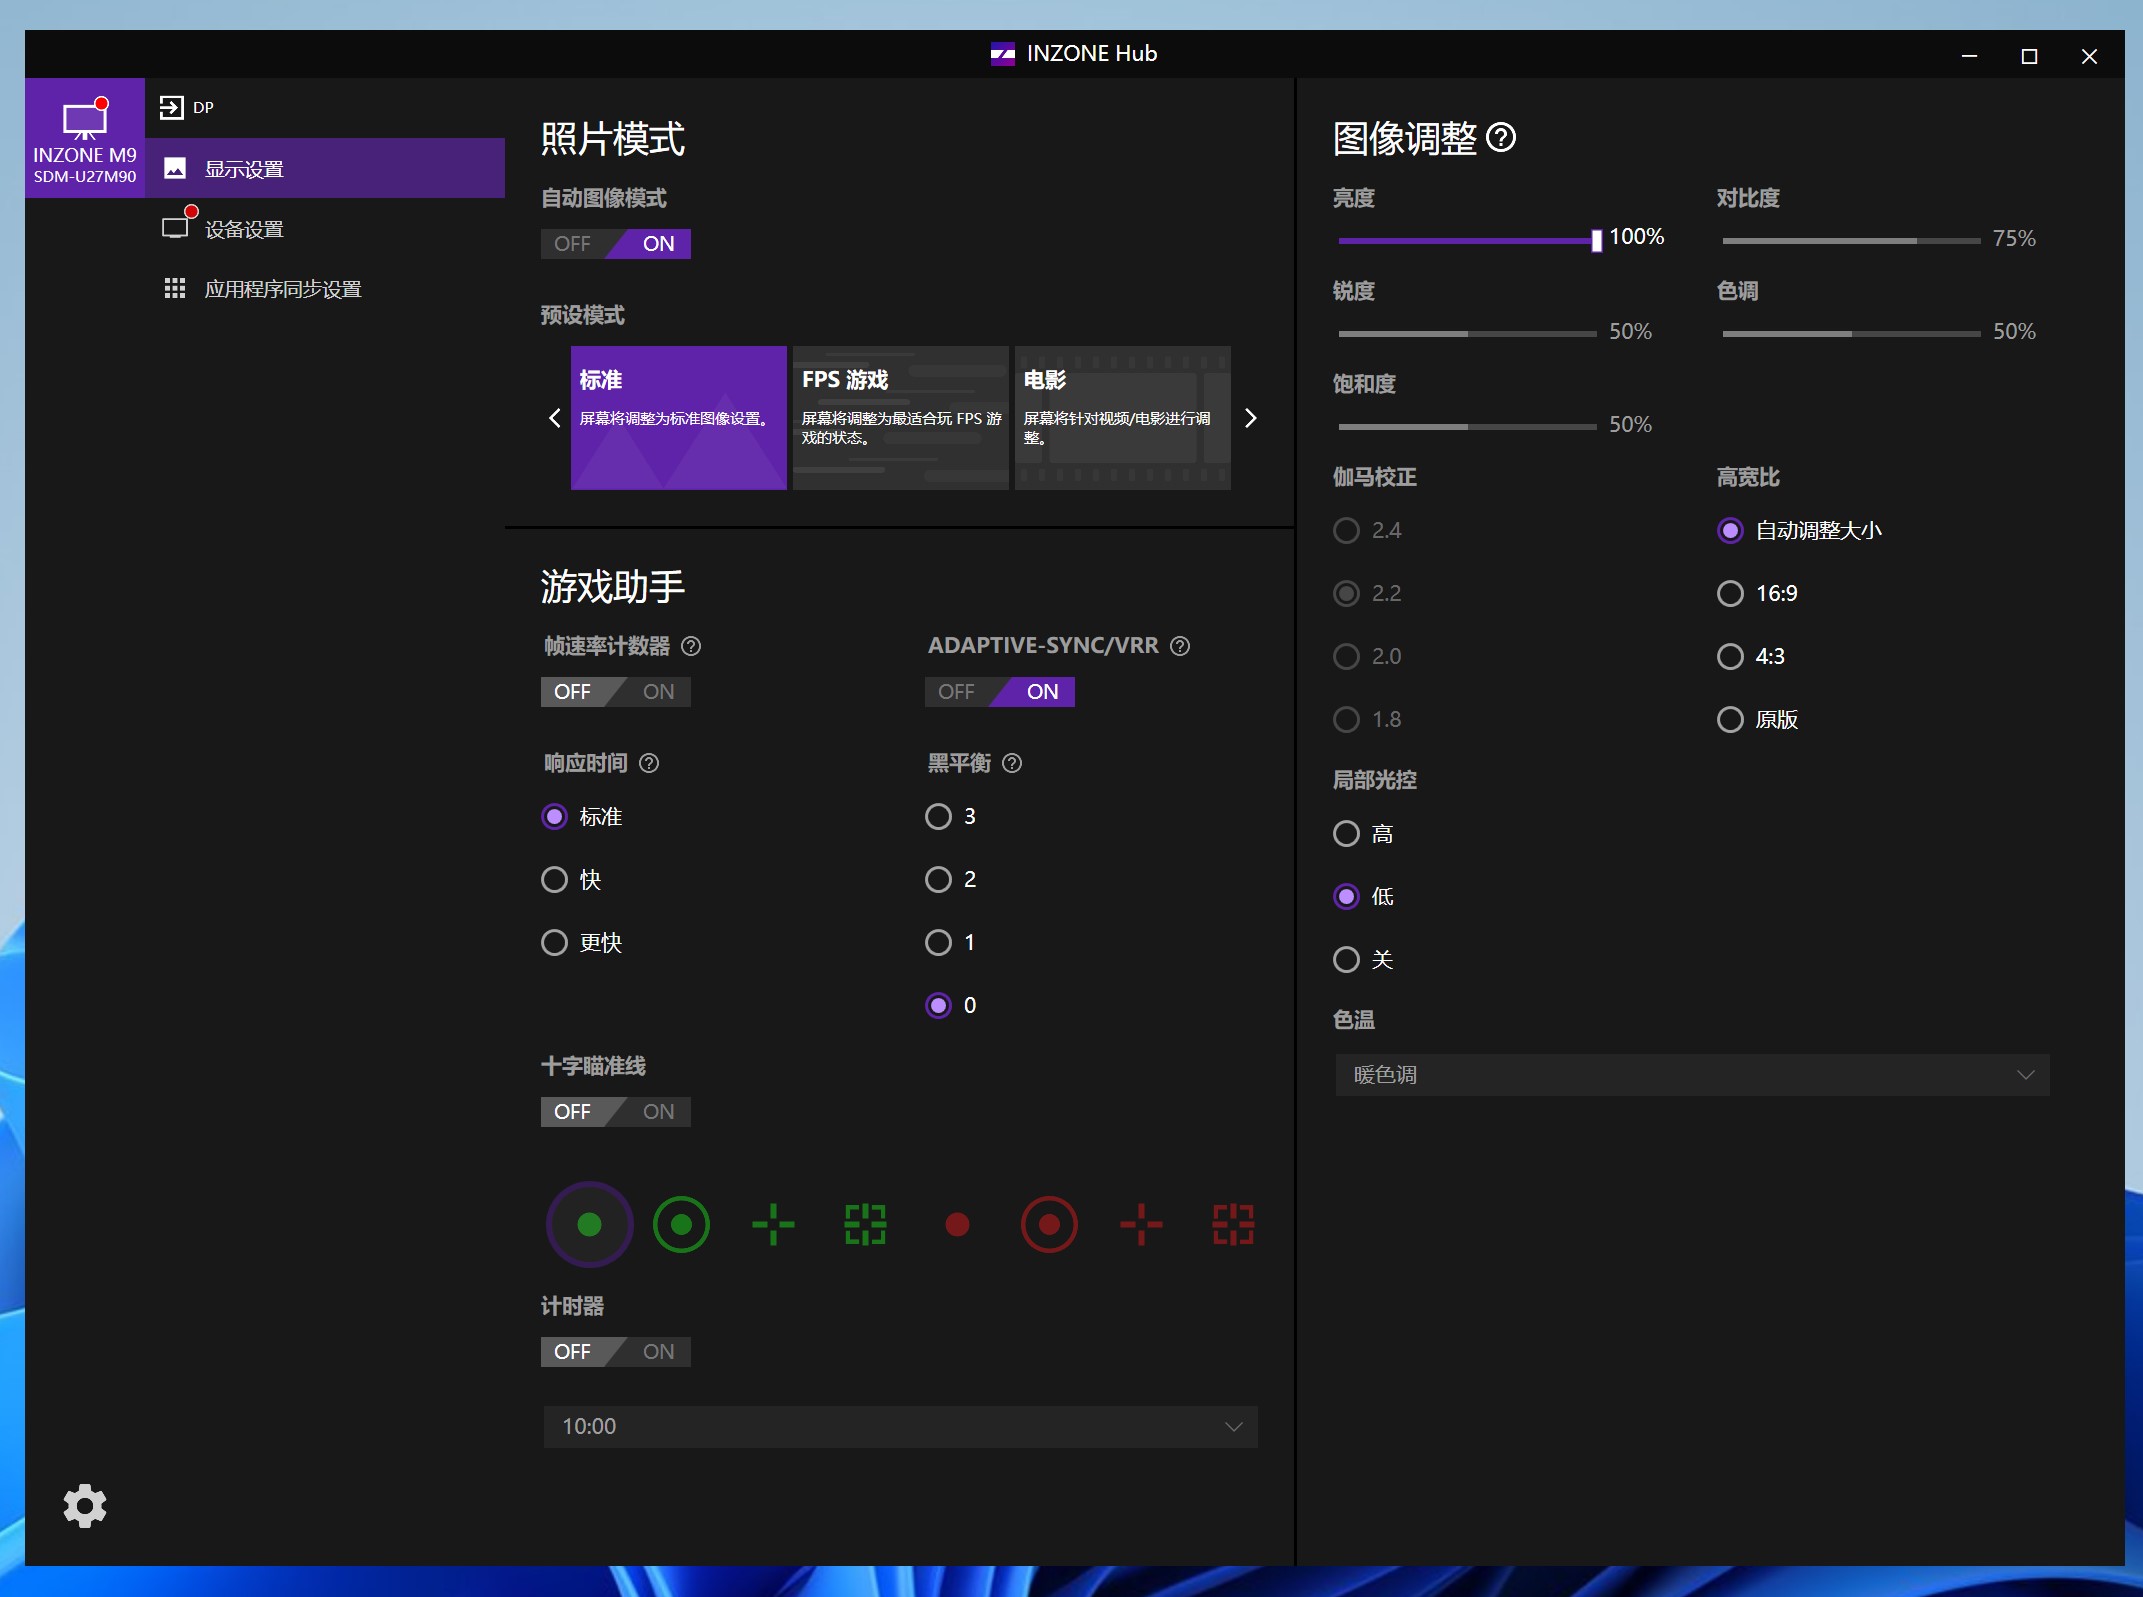Open the 响应时间 help tooltip icon
Image resolution: width=2143 pixels, height=1597 pixels.
point(649,763)
